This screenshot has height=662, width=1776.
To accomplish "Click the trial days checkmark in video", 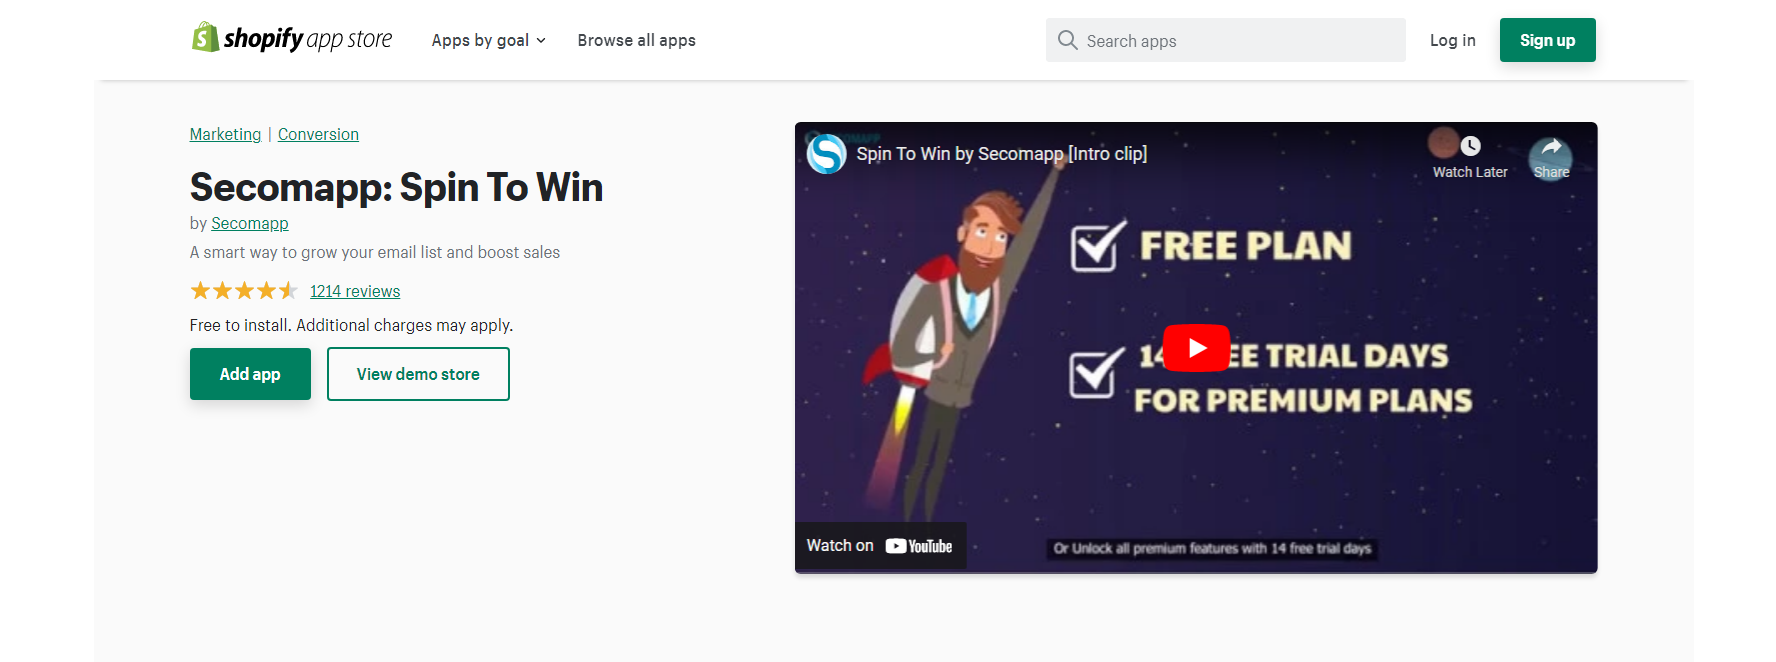I will (1096, 373).
